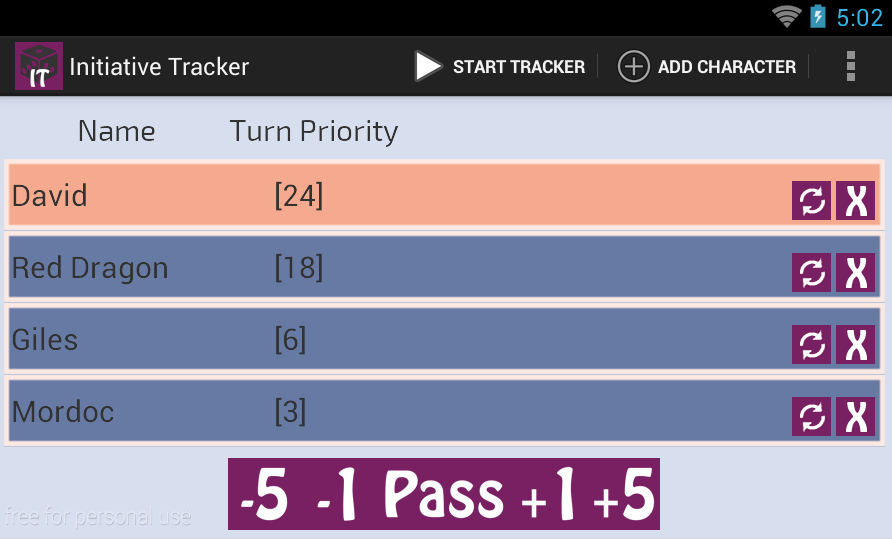Tap Pass to skip the turn
The width and height of the screenshot is (892, 539).
tap(444, 494)
